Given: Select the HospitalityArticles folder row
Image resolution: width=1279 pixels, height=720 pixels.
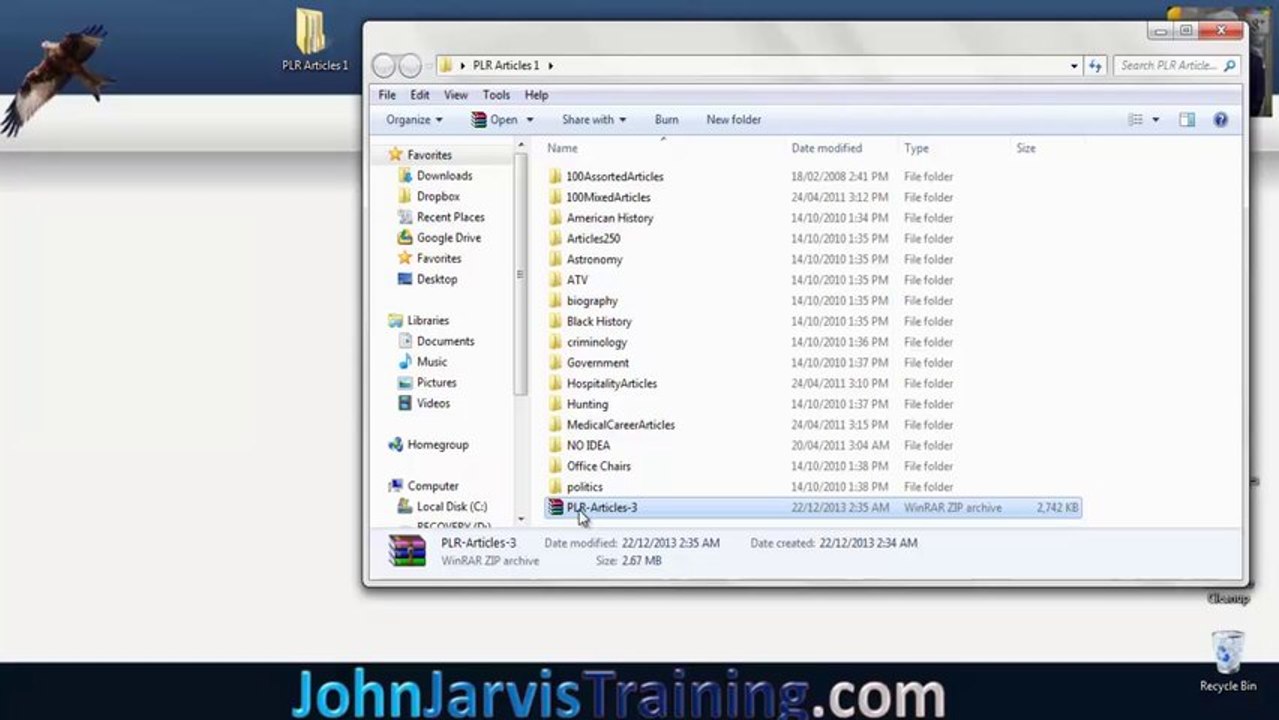Looking at the screenshot, I should pyautogui.click(x=812, y=383).
